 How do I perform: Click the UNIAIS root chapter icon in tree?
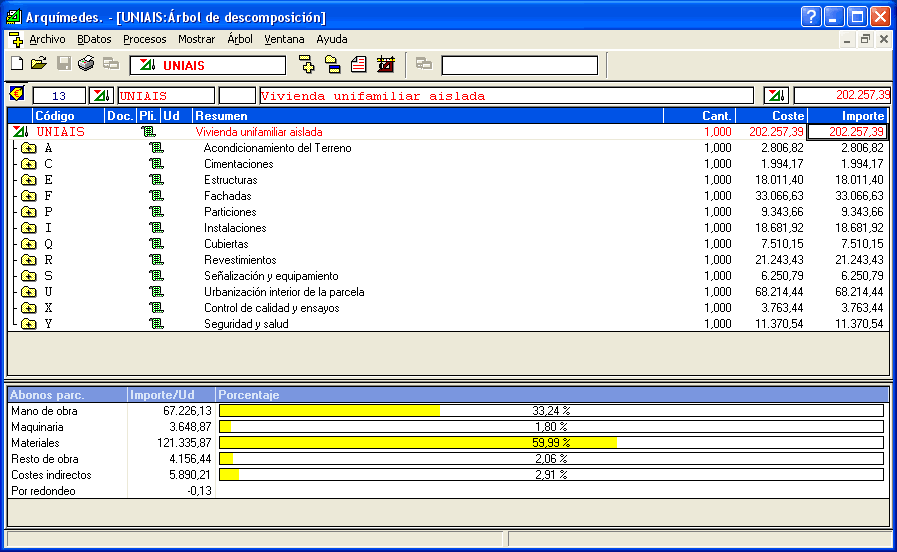tap(21, 132)
